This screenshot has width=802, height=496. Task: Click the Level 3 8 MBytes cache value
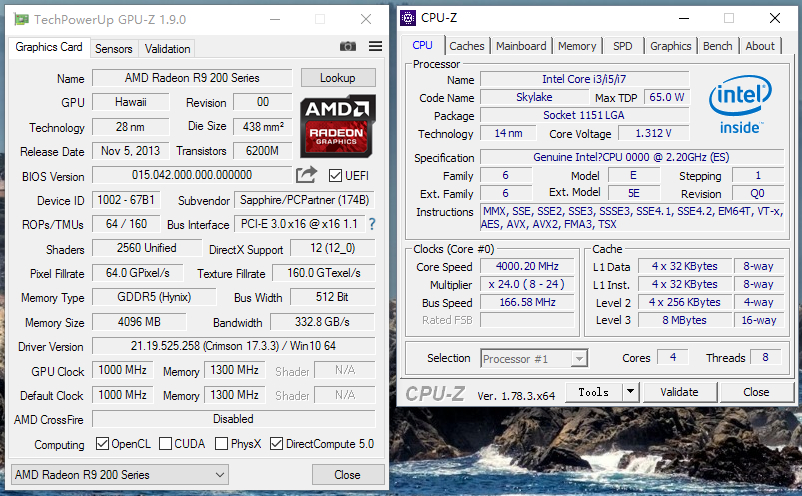click(684, 320)
